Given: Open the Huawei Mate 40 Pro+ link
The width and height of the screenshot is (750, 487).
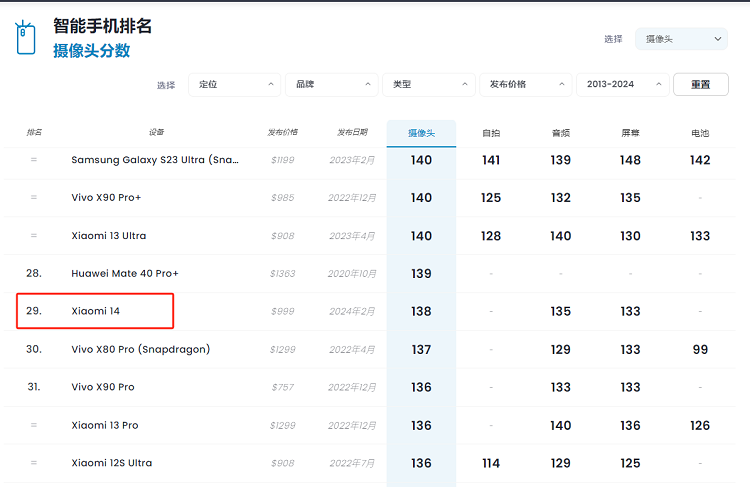Looking at the screenshot, I should click(x=125, y=274).
